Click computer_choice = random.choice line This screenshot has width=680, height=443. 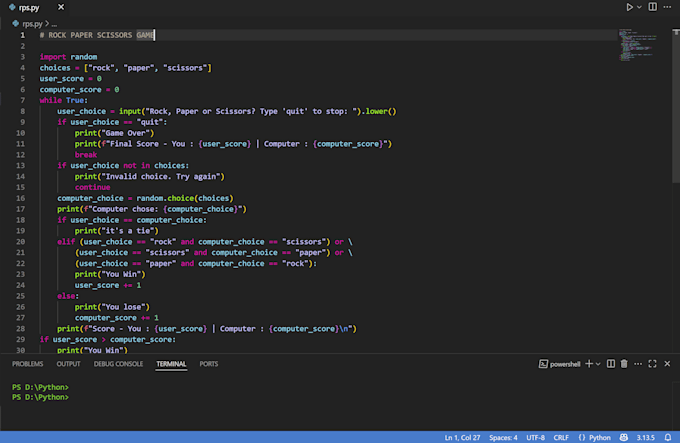tap(145, 198)
